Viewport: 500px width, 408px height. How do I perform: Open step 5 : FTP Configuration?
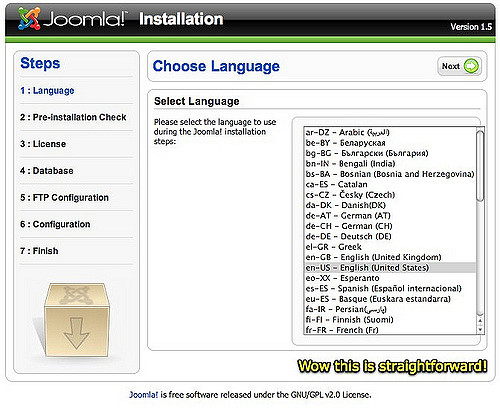tap(64, 197)
